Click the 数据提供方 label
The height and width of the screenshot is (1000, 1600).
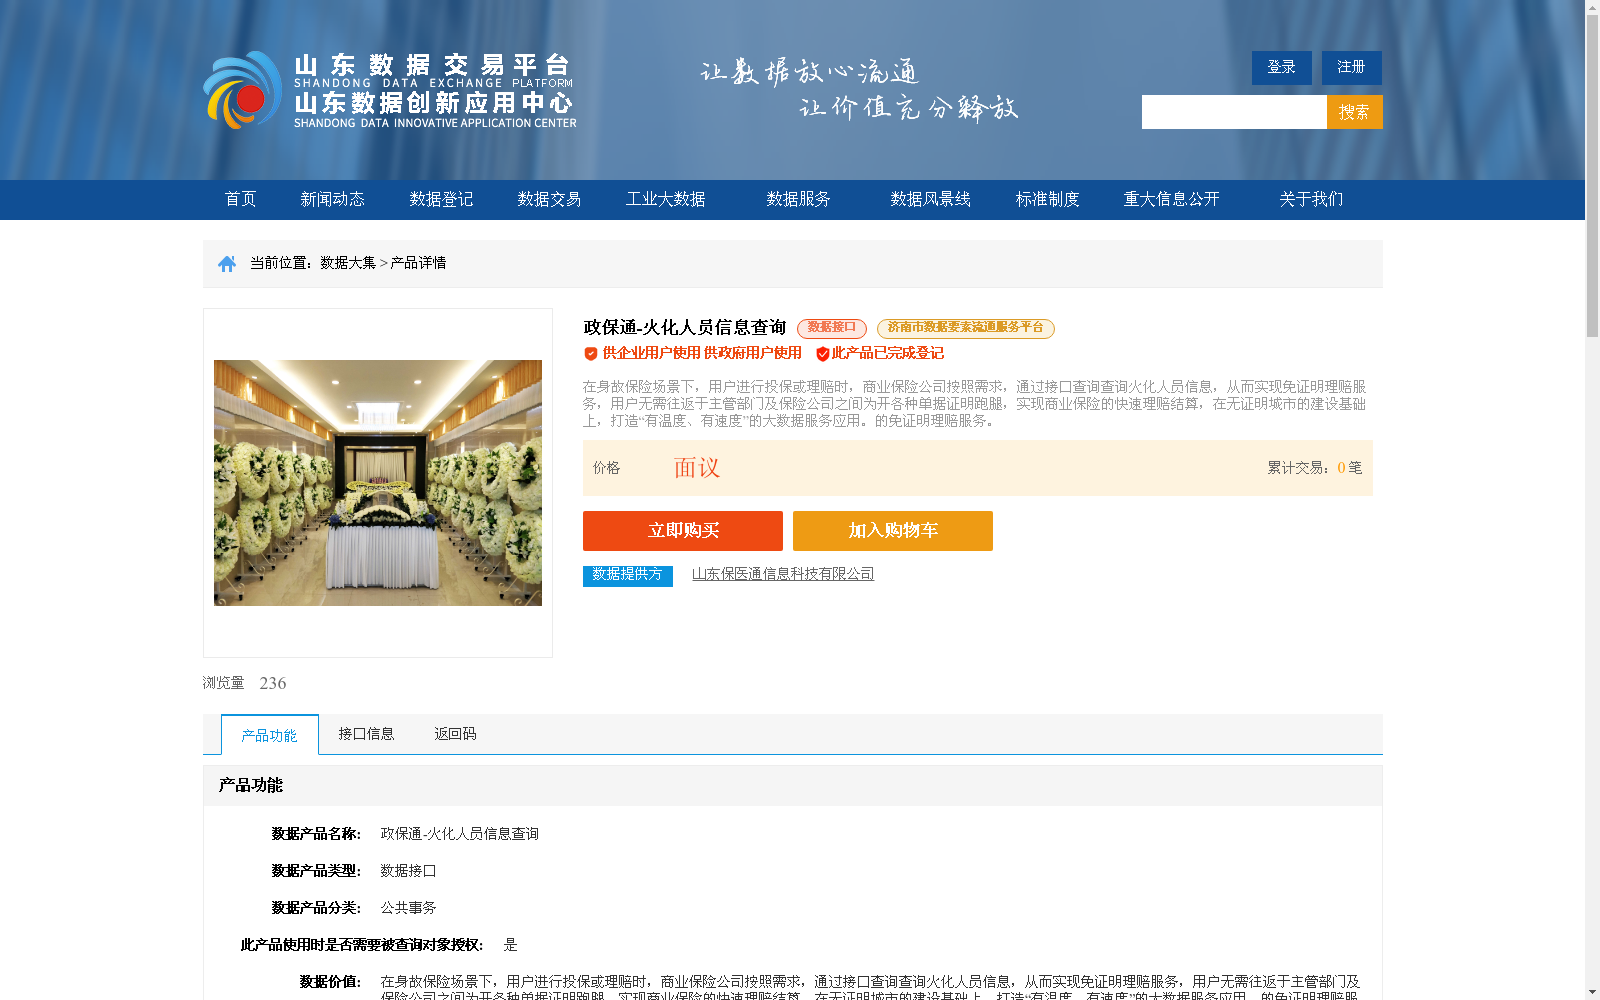[x=628, y=576]
